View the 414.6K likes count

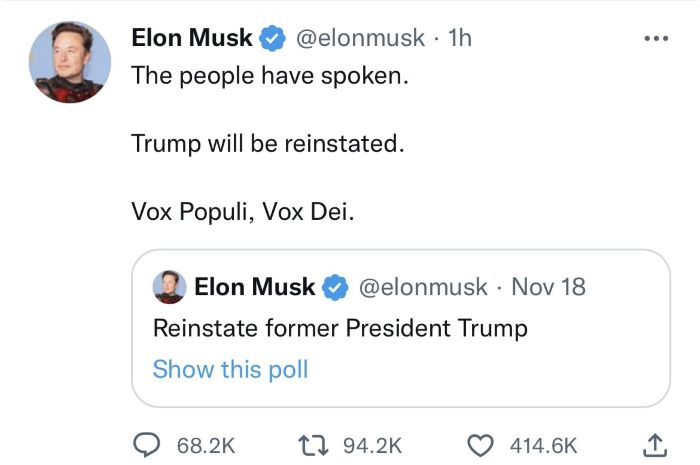click(543, 446)
